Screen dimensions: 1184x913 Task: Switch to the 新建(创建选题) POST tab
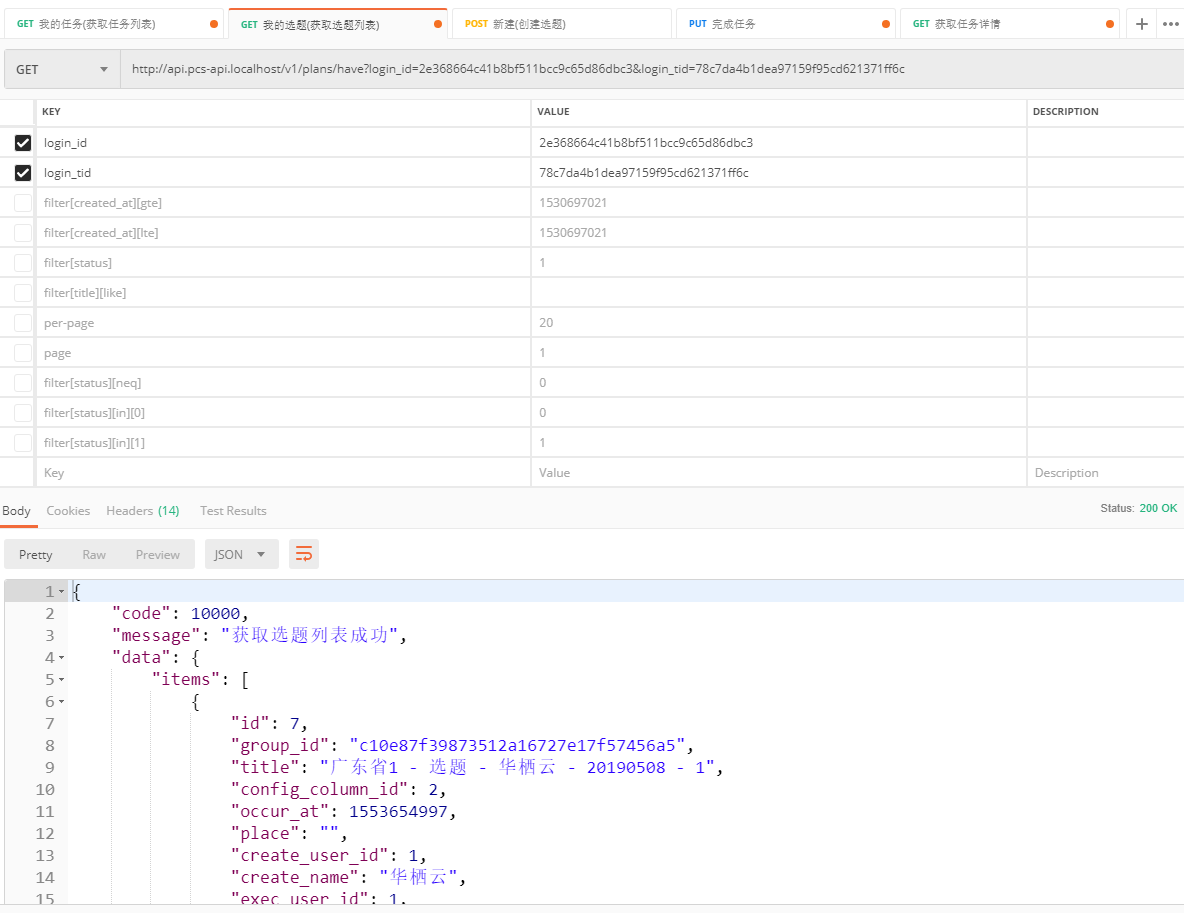tap(560, 24)
